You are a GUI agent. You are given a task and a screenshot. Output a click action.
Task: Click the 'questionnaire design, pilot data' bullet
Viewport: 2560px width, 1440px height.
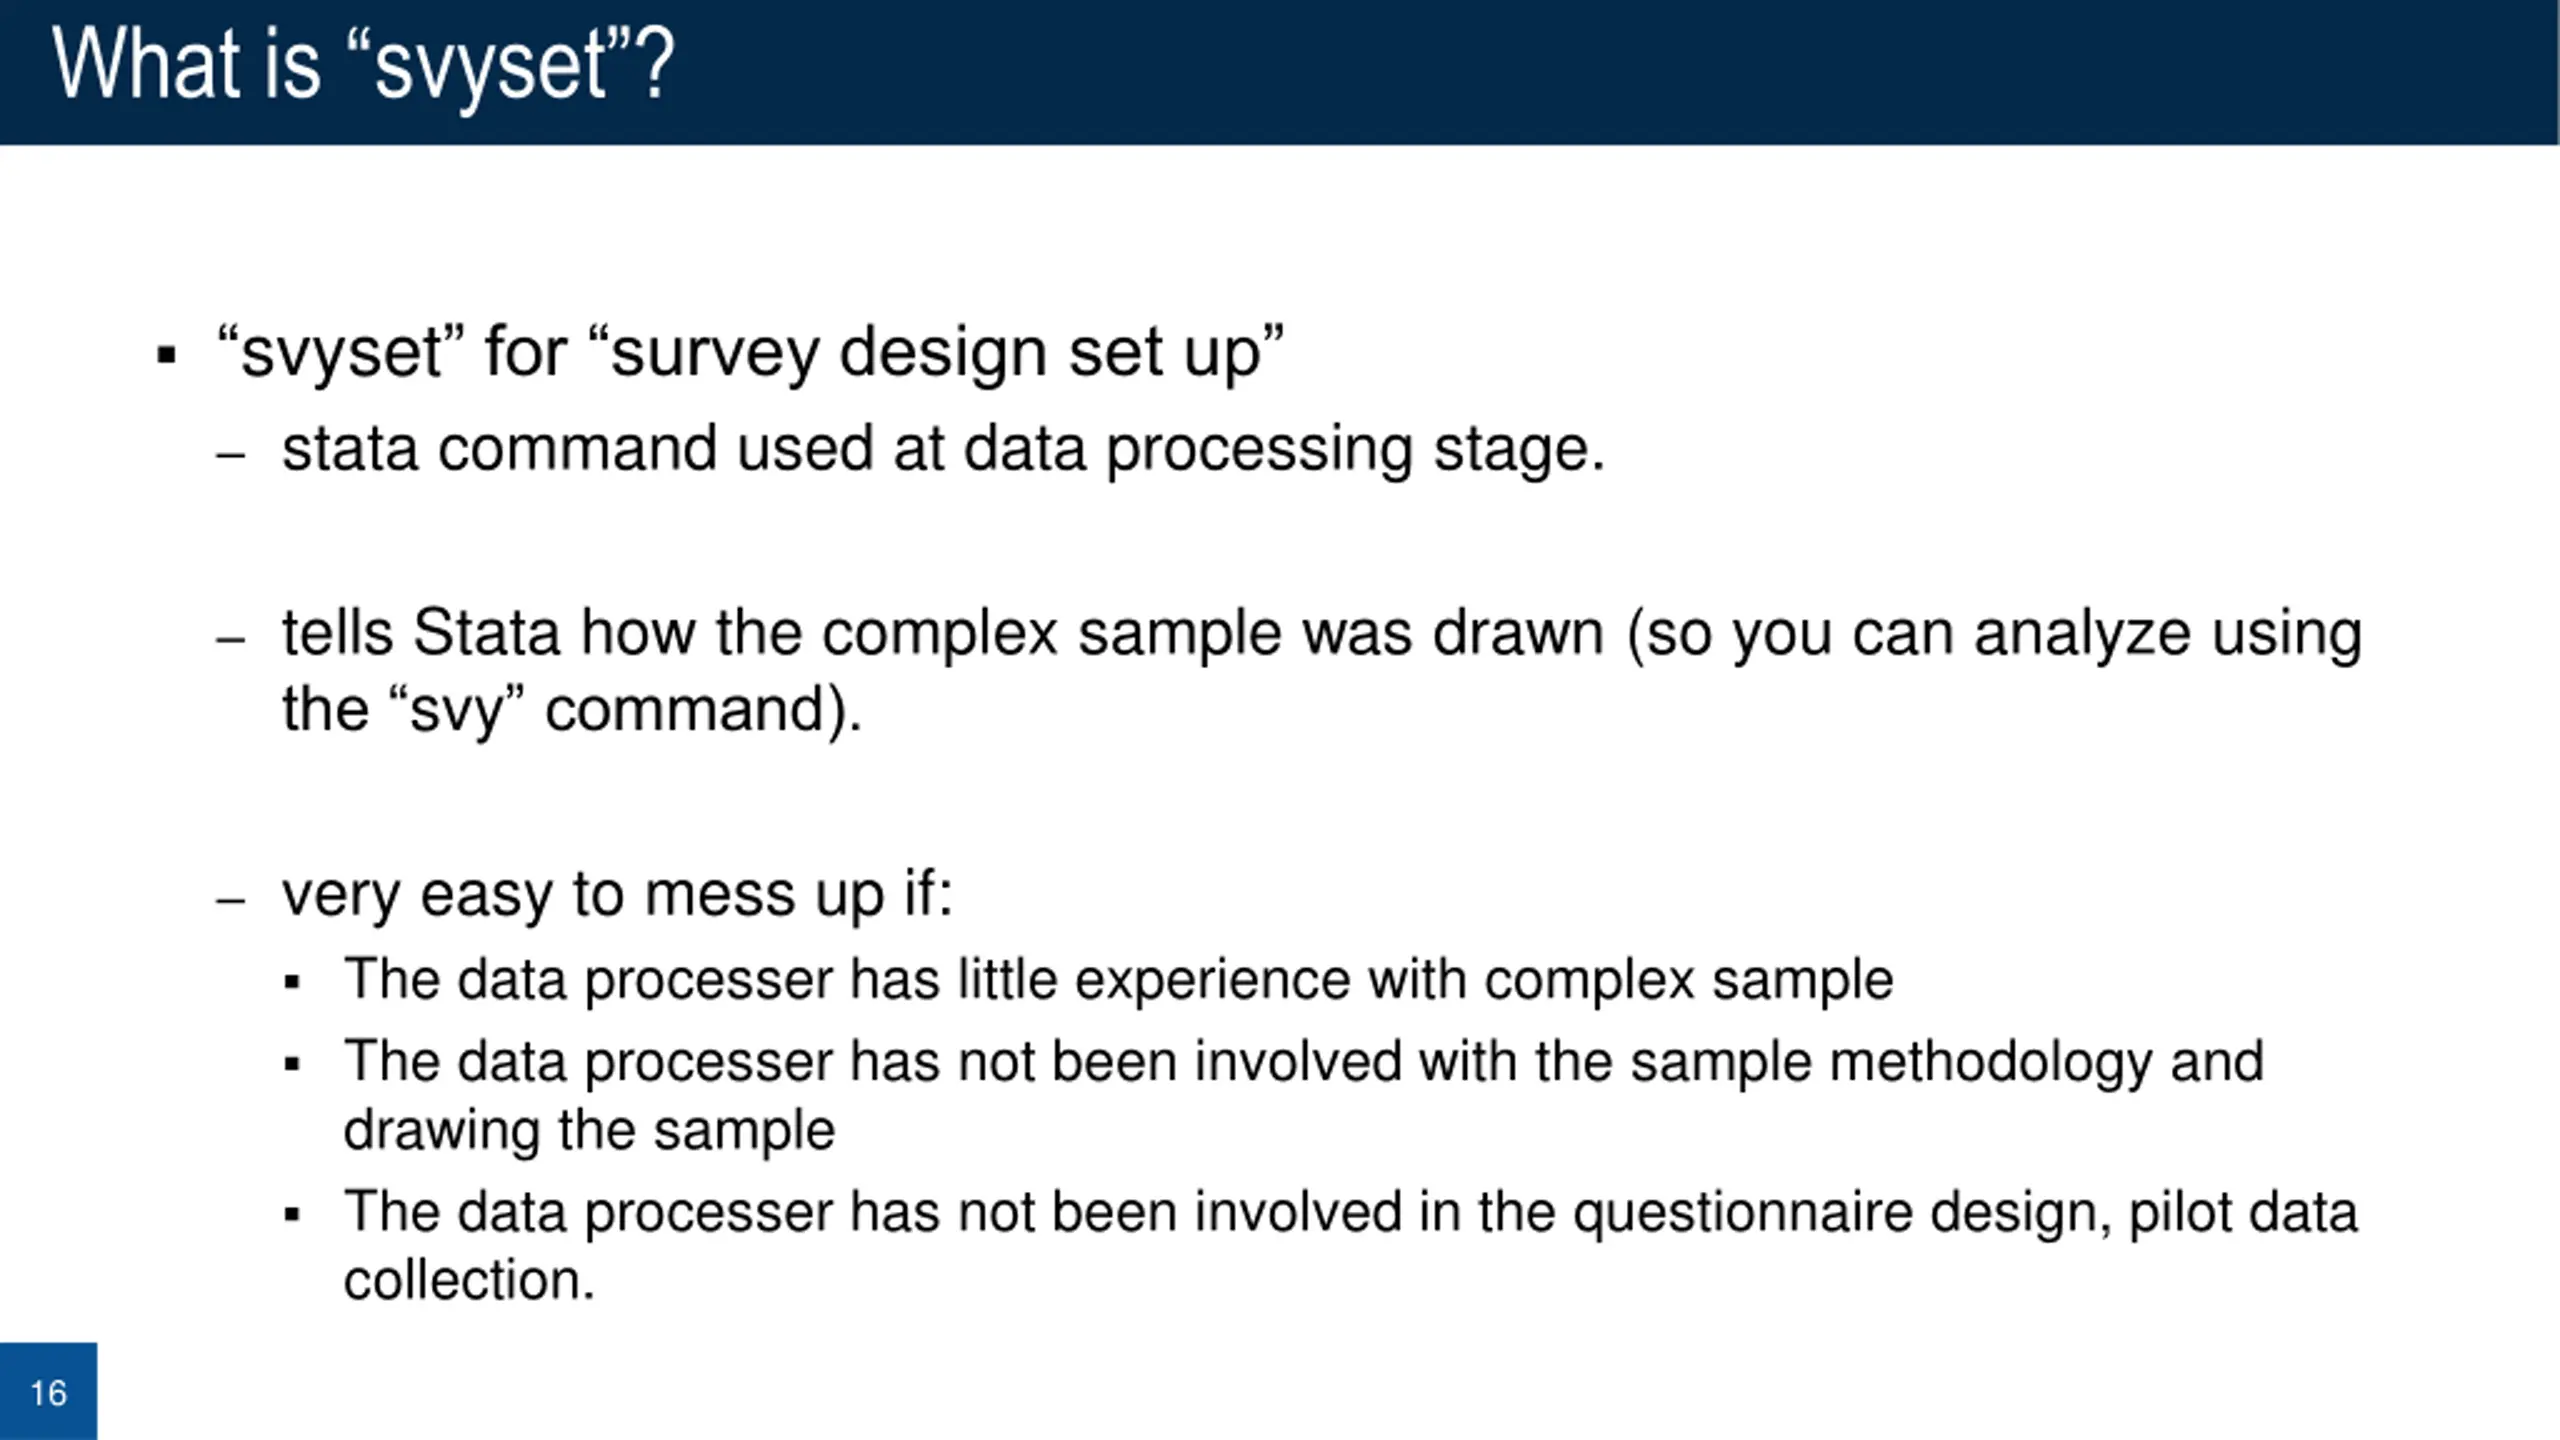[1350, 1213]
